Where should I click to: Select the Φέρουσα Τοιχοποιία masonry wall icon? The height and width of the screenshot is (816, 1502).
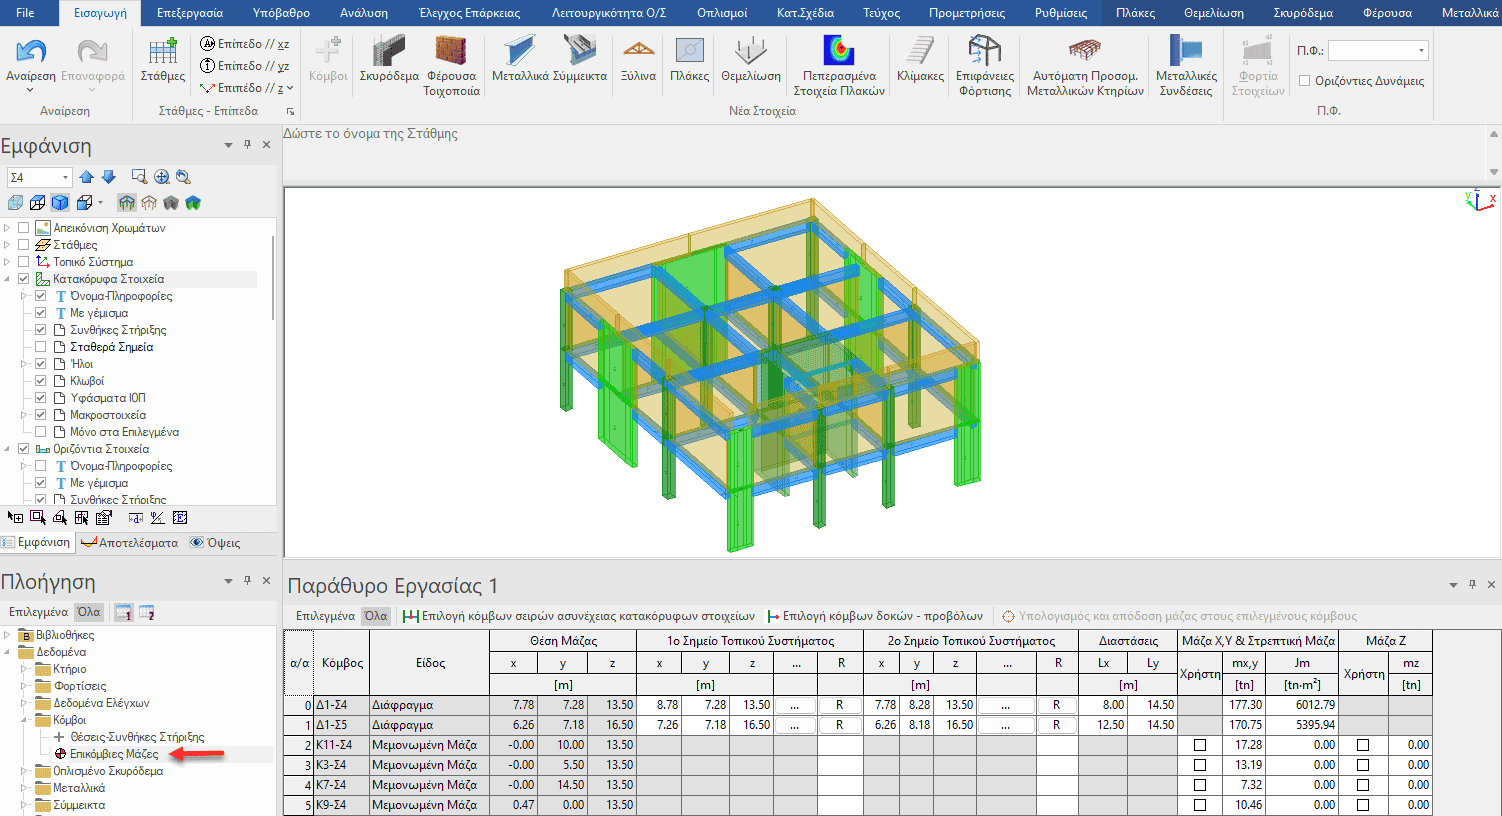[451, 52]
